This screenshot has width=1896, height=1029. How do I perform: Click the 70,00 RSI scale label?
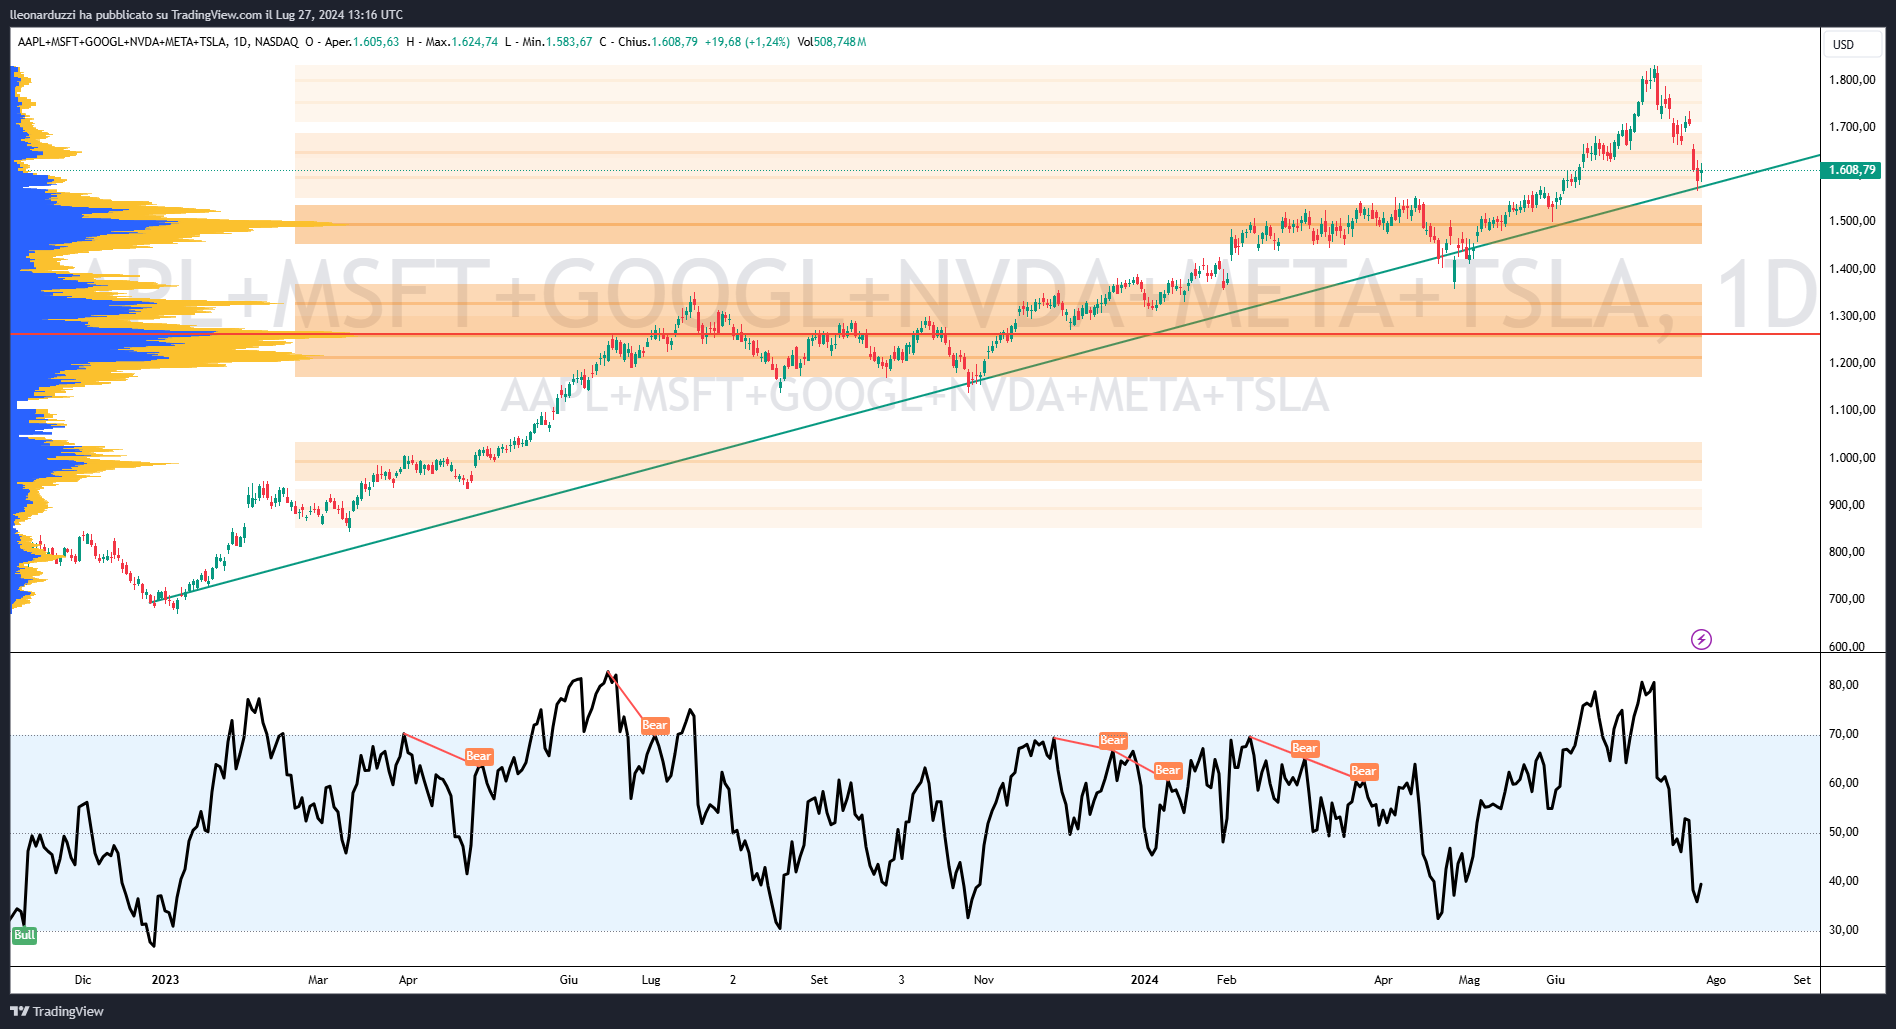1844,734
